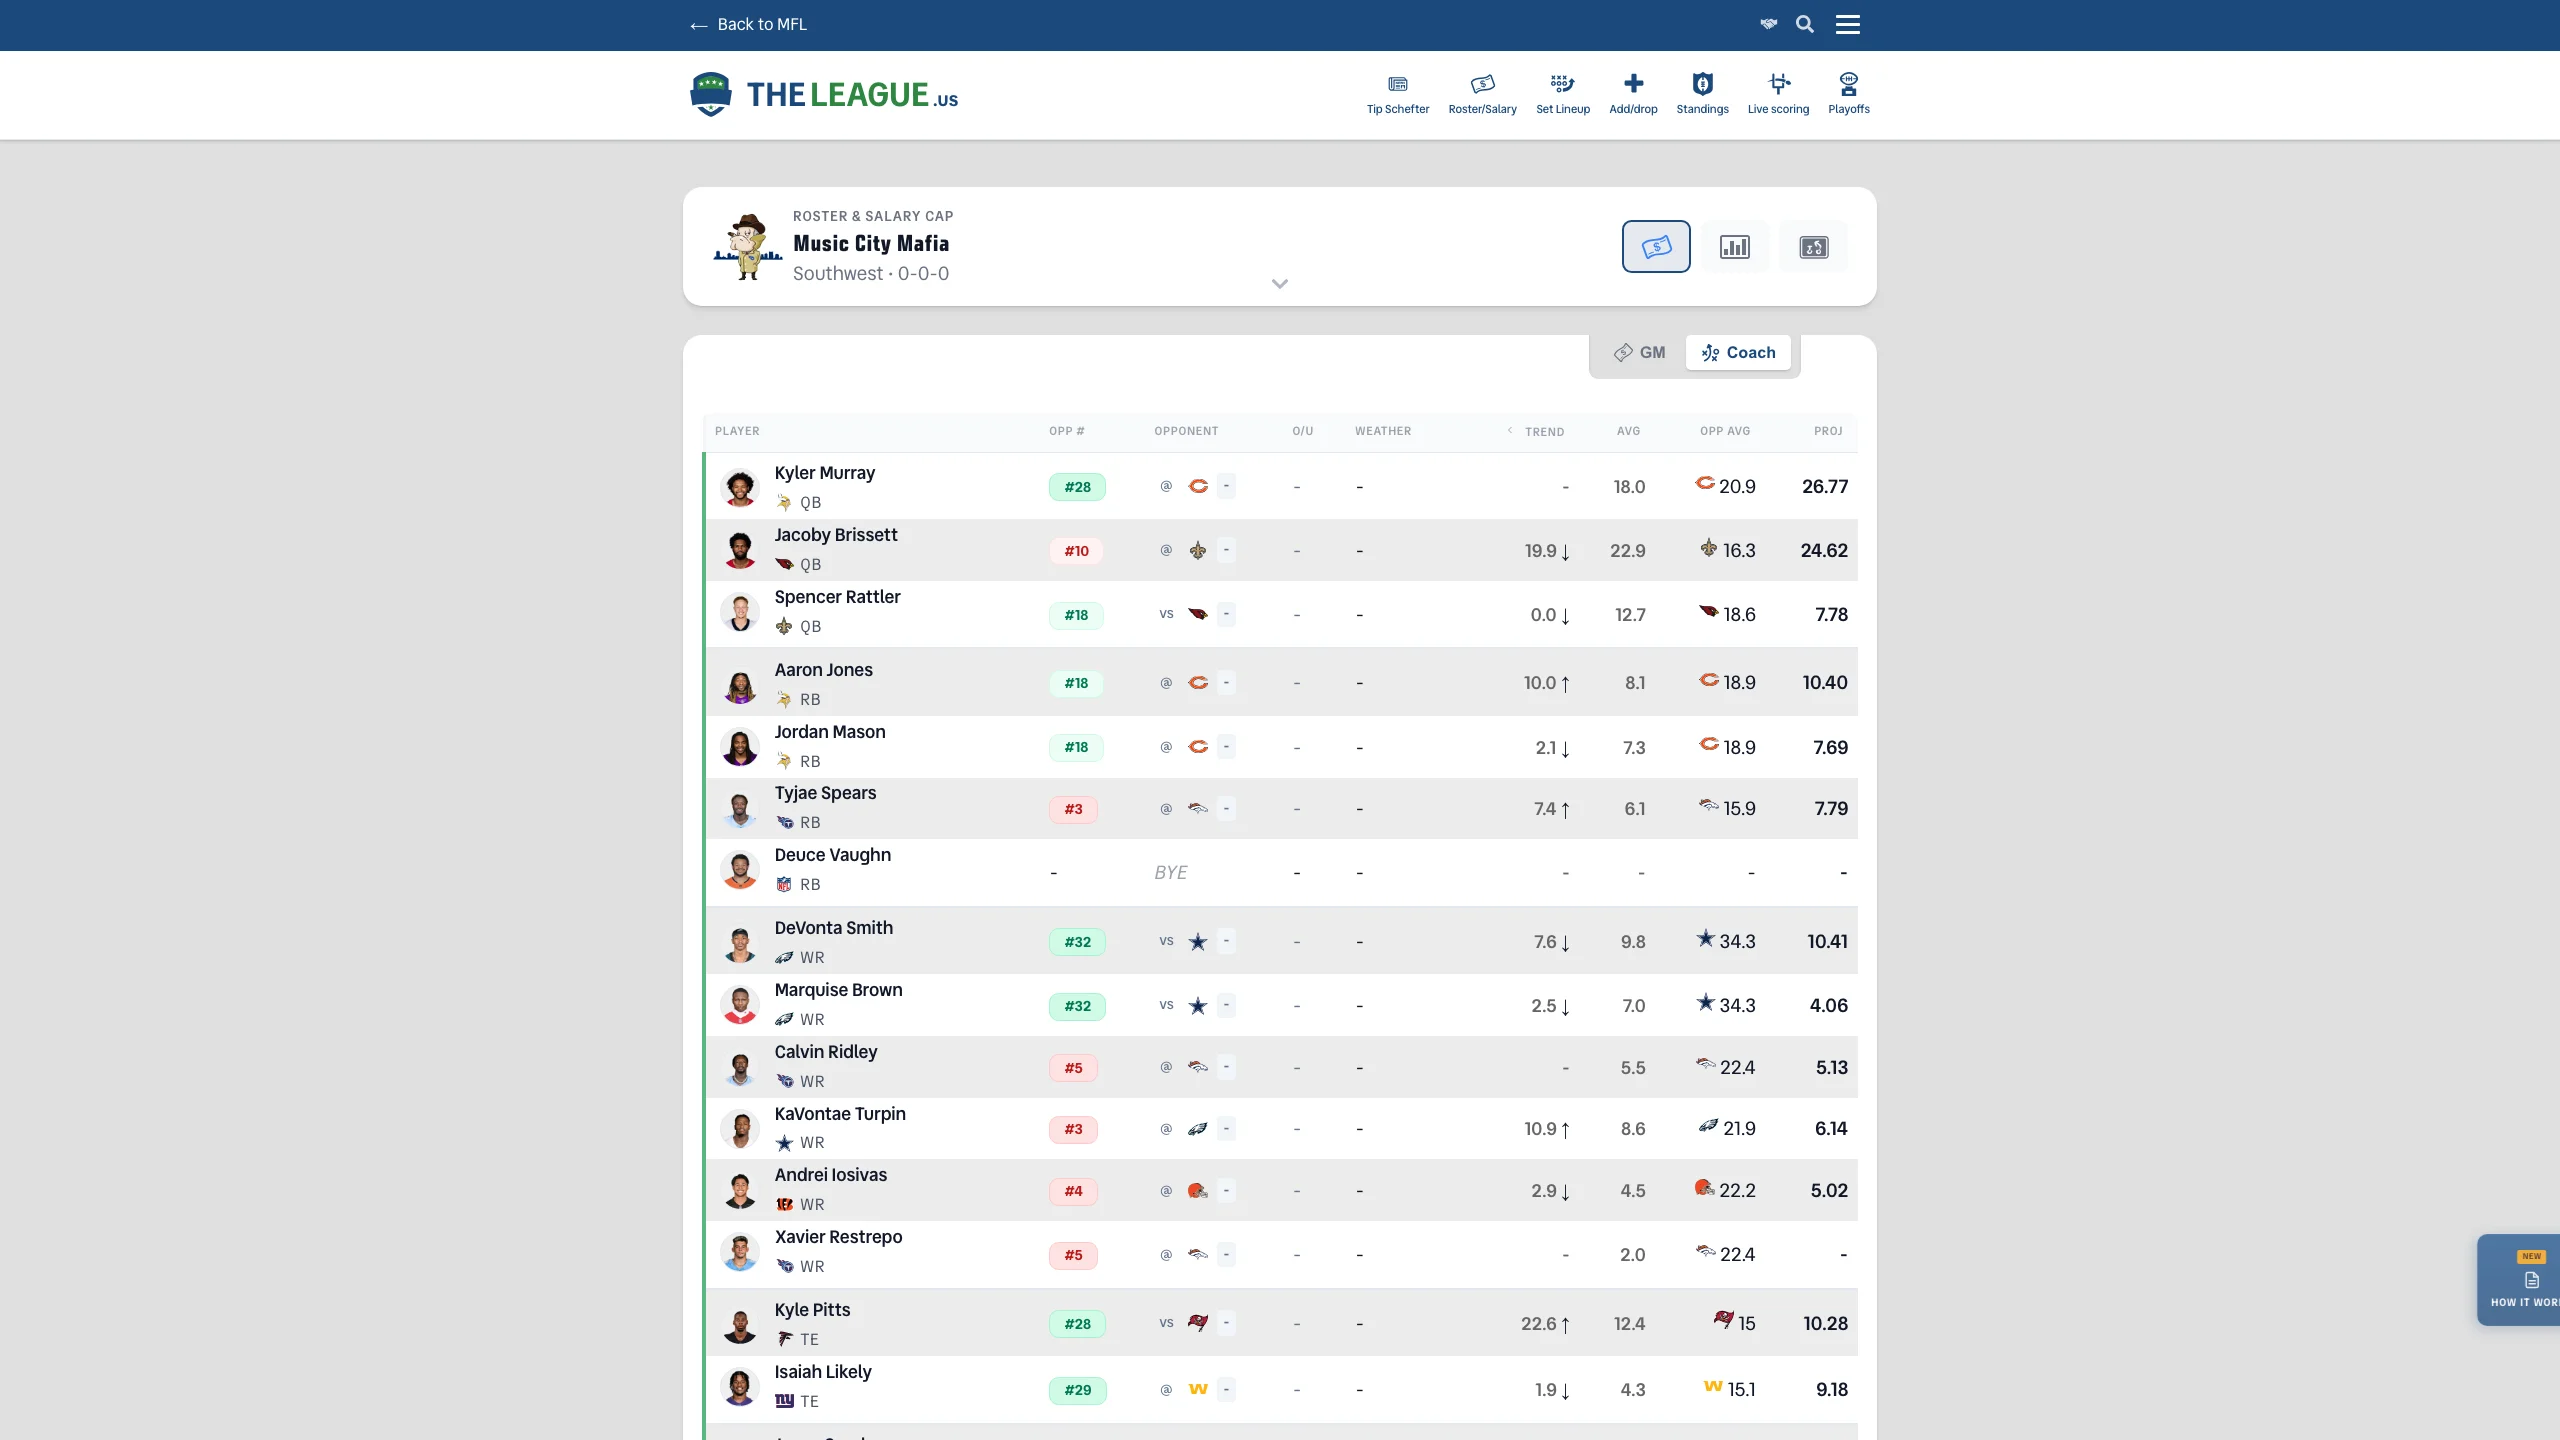Viewport: 2560px width, 1440px height.
Task: Switch to the Coach tab
Action: point(1738,352)
